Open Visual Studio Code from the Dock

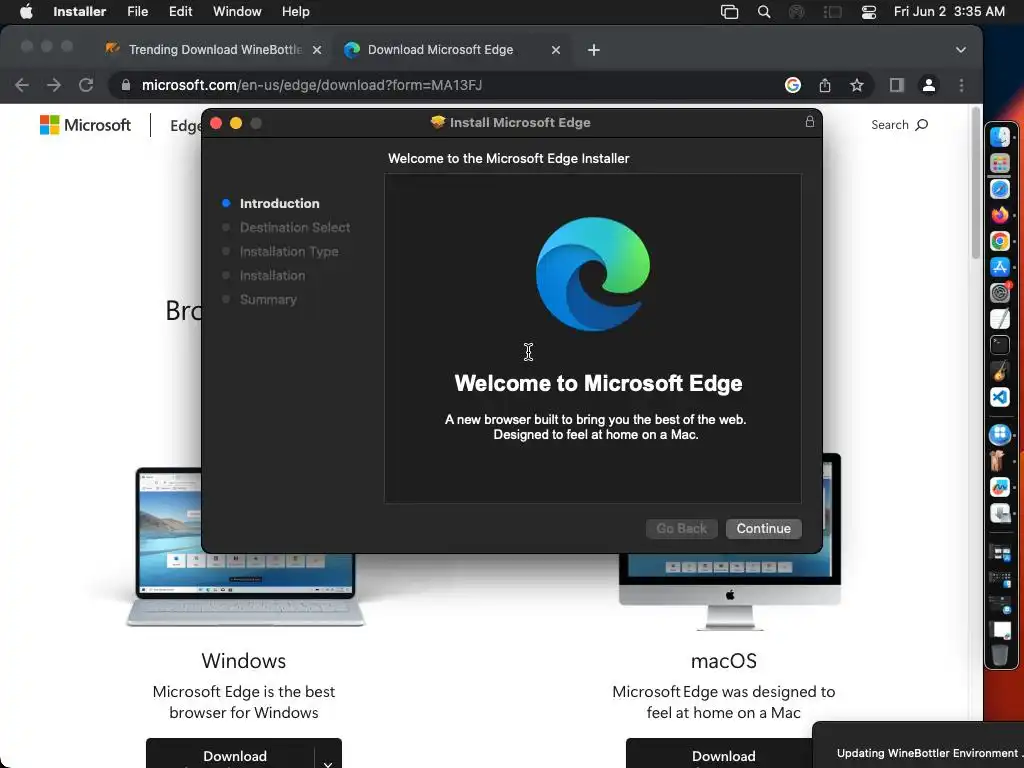click(1000, 396)
